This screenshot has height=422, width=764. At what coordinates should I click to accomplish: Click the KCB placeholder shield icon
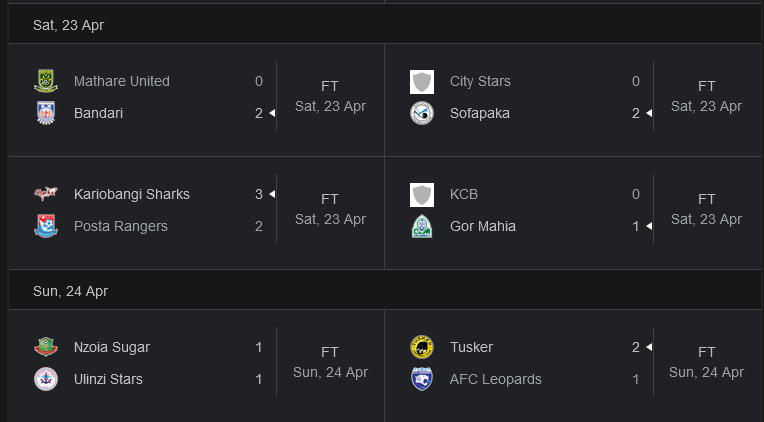coord(422,195)
